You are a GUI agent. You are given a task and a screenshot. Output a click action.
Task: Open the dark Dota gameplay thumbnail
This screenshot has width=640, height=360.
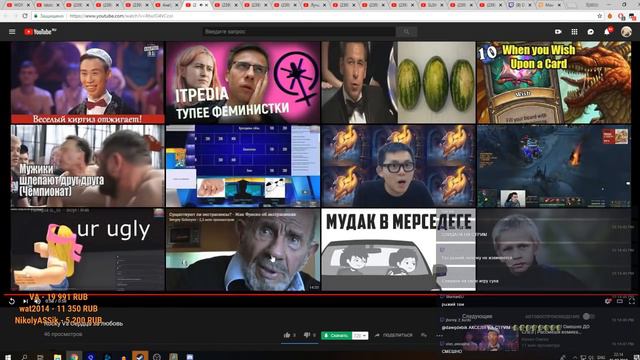pyautogui.click(x=554, y=166)
